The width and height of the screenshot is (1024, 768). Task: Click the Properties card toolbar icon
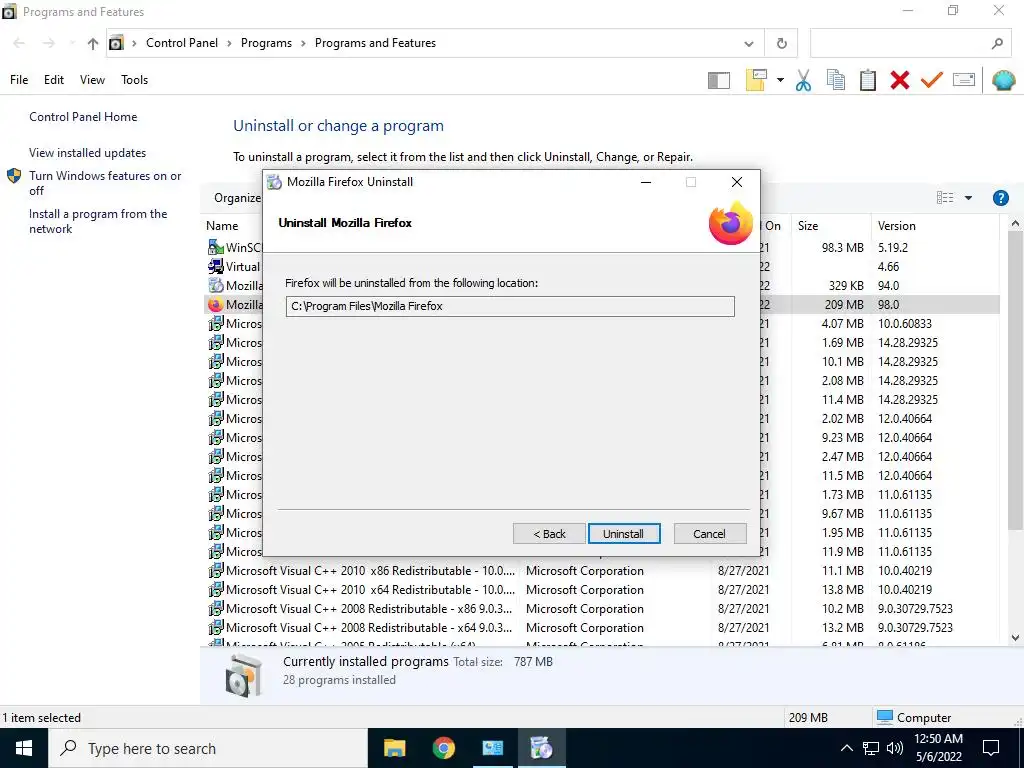click(964, 80)
